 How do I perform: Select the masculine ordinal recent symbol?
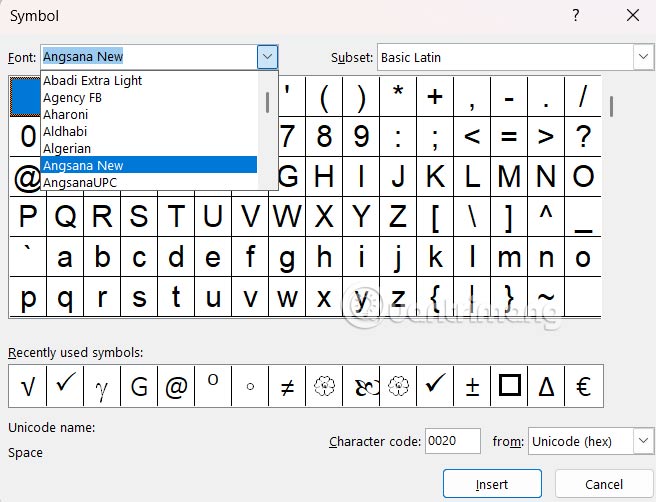[x=213, y=386]
